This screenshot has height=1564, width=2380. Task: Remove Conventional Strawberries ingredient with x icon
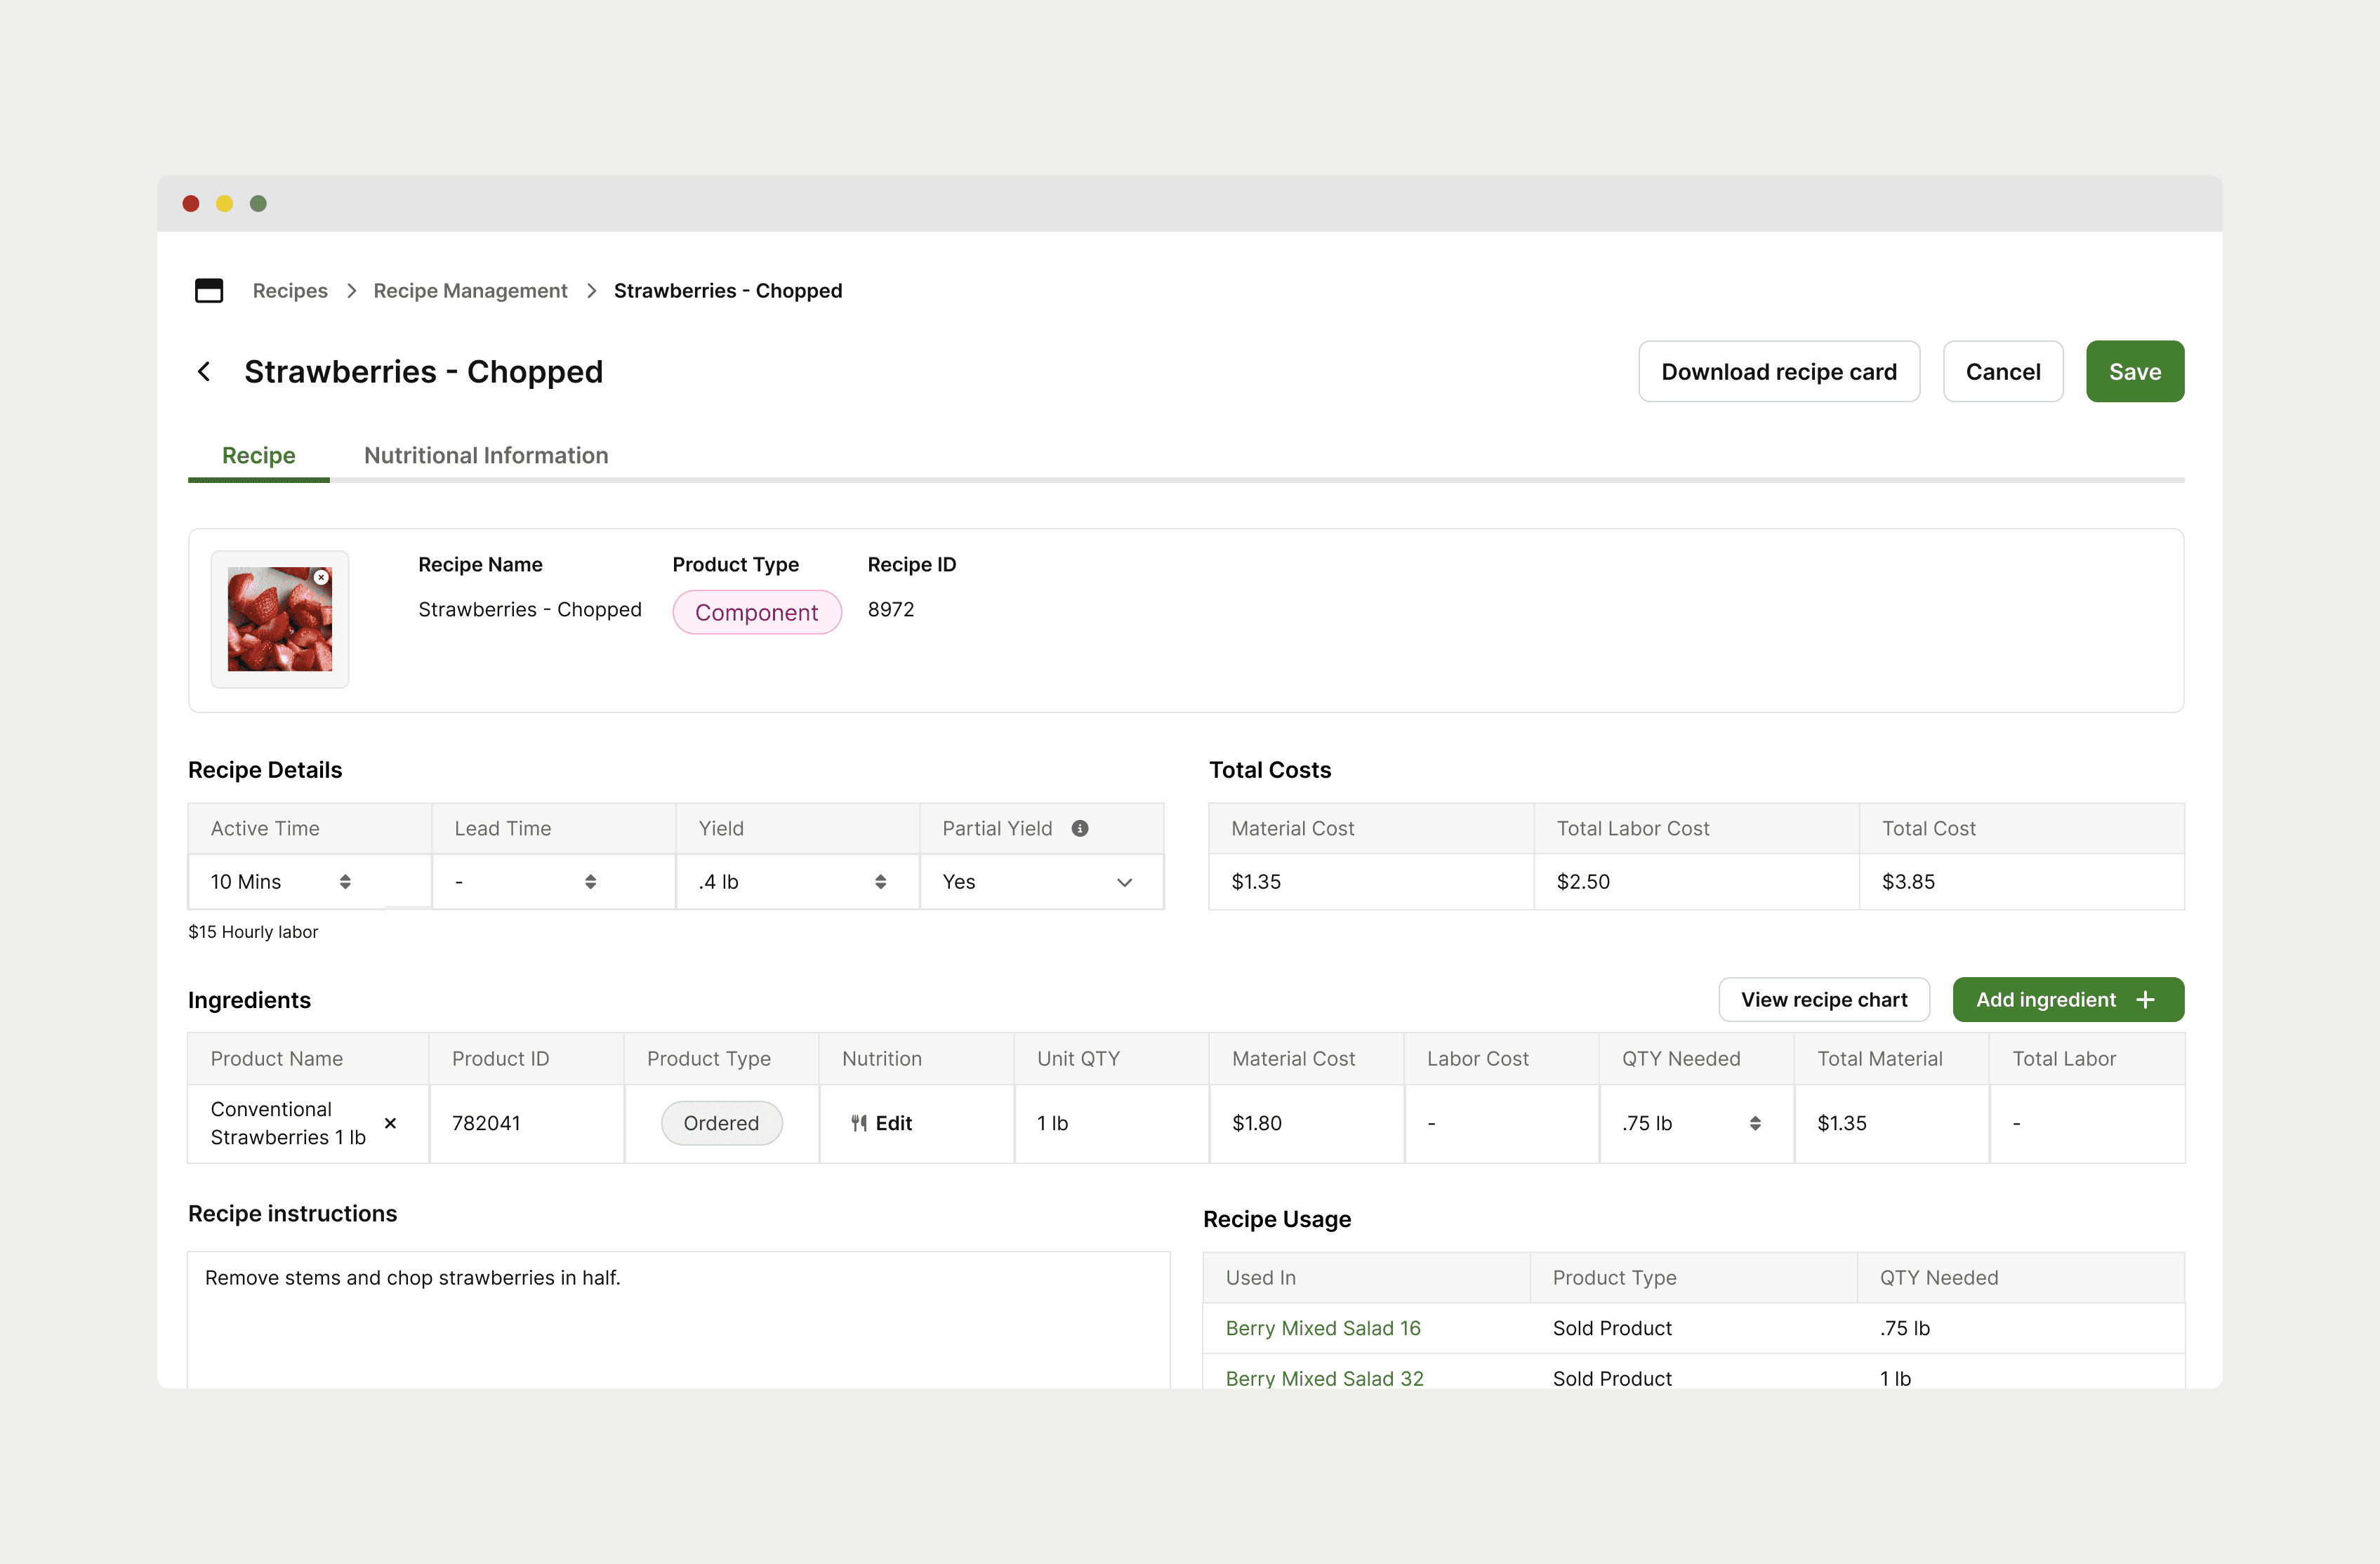click(391, 1123)
